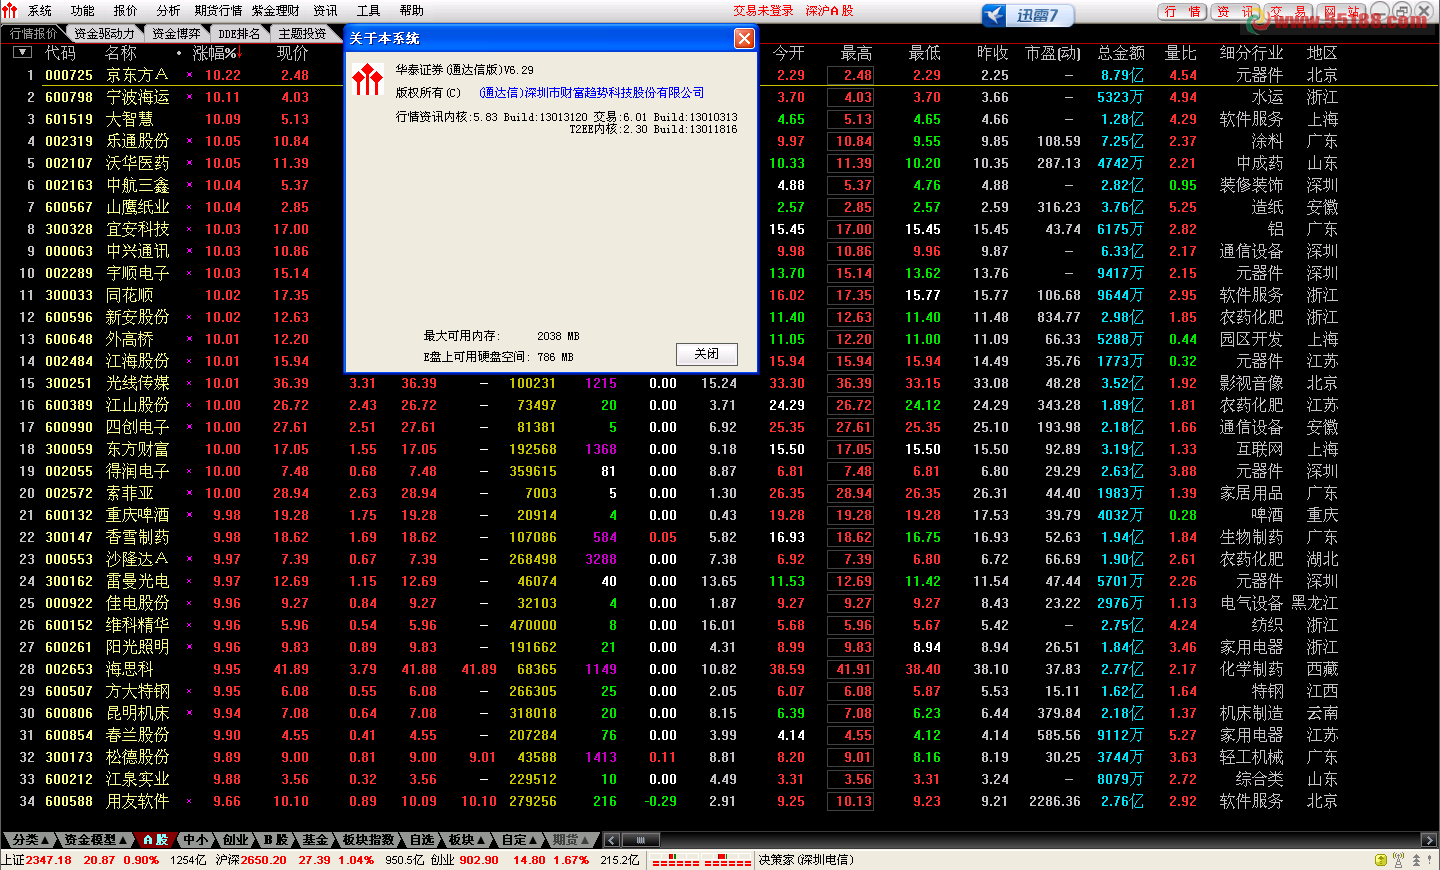Expand the 资金模型▲ bottom tab menu
Viewport: 1440px width, 870px height.
[x=95, y=840]
